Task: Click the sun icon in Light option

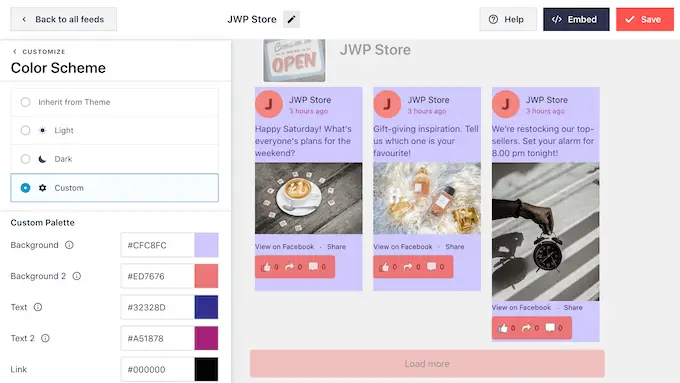Action: click(x=42, y=130)
